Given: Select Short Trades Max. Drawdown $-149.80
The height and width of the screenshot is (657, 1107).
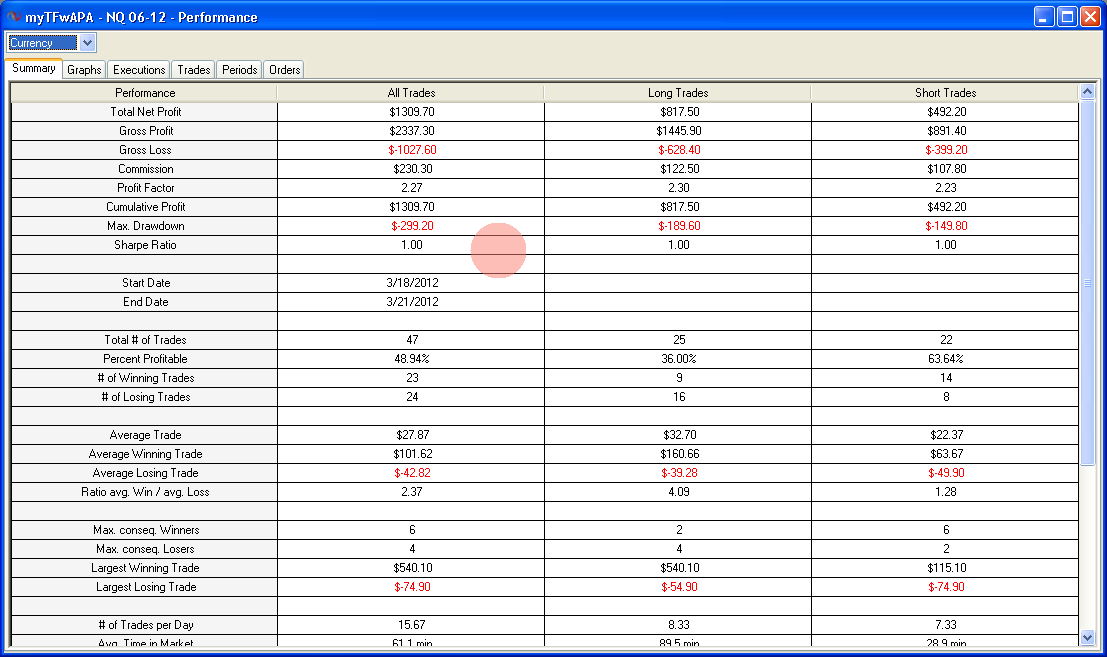Looking at the screenshot, I should (x=946, y=226).
